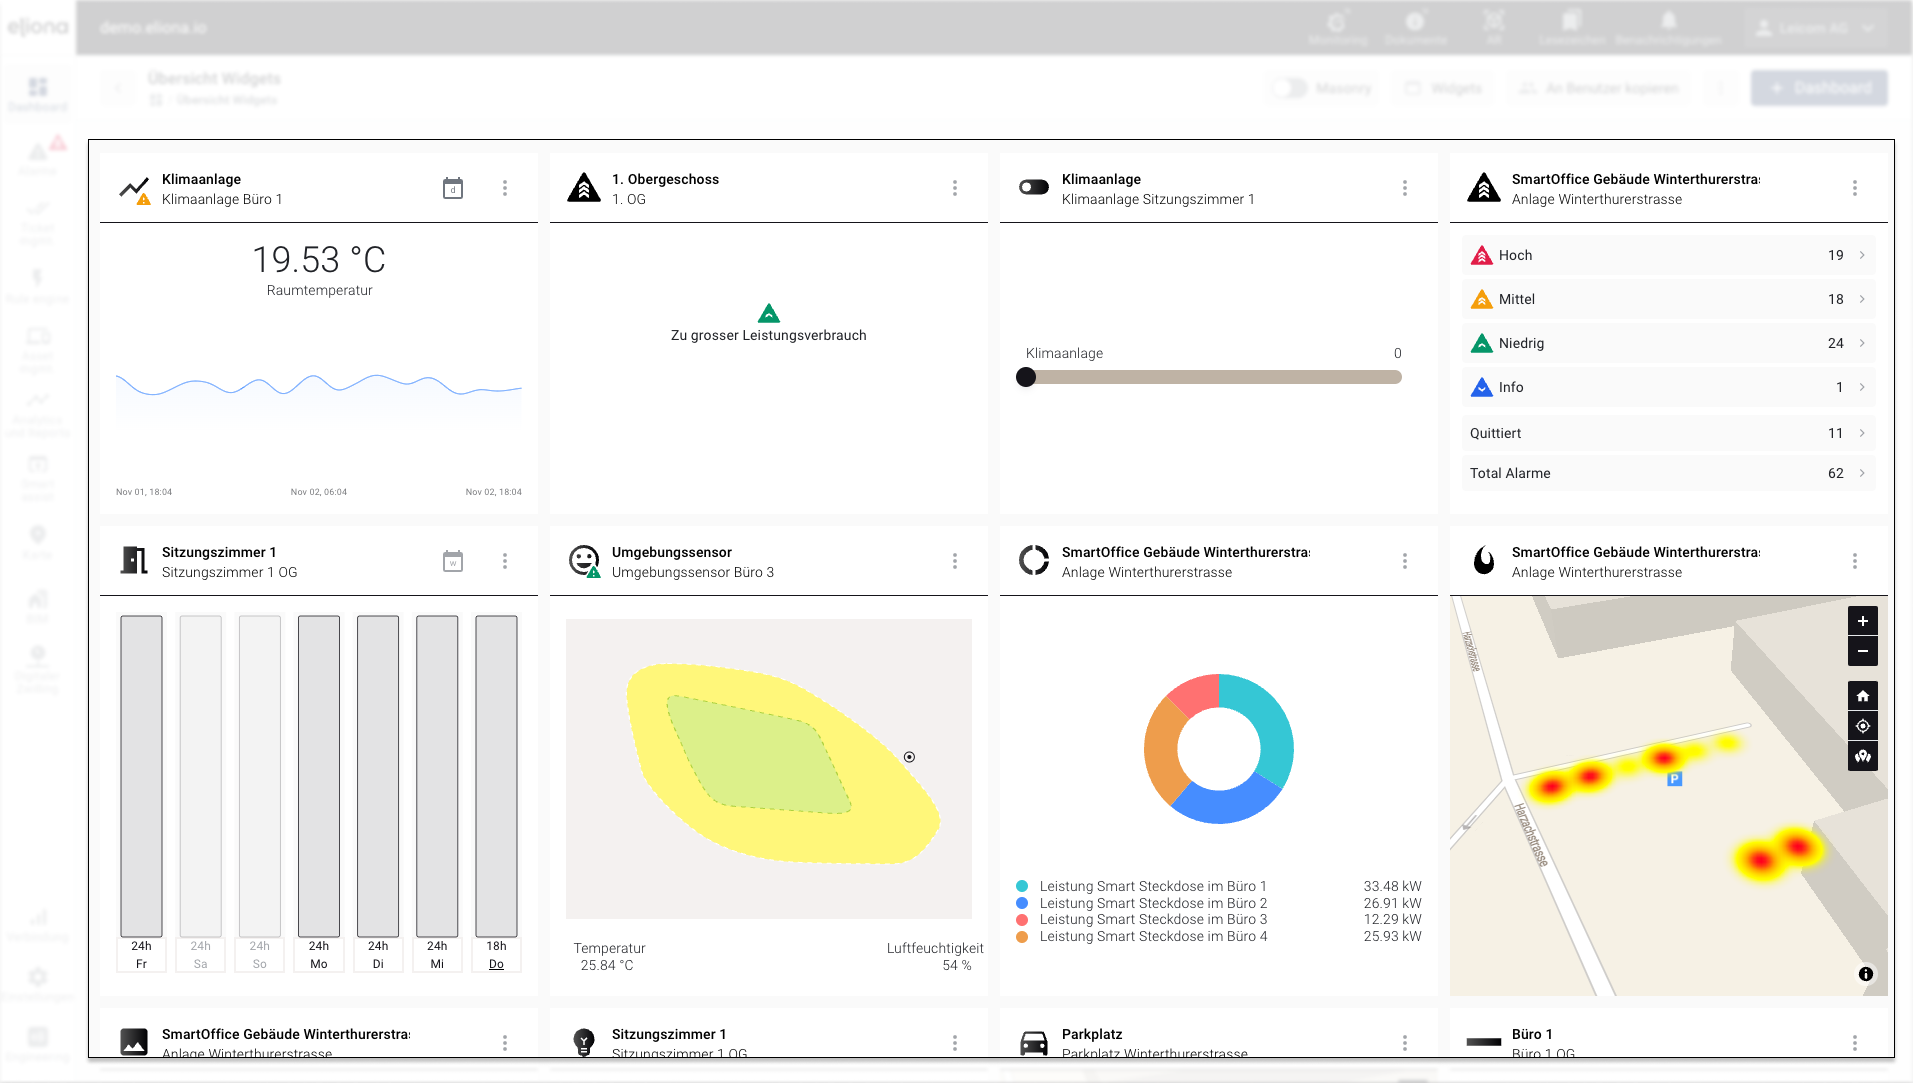Click the Widgets button
1913x1083 pixels.
(1443, 88)
